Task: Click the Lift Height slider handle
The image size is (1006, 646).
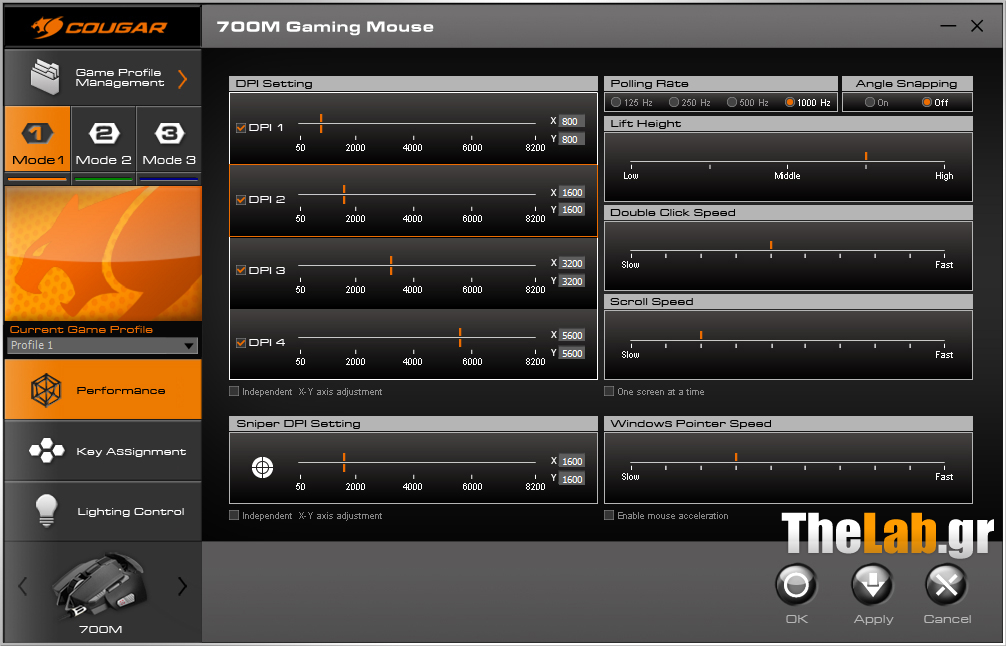Action: 866,156
